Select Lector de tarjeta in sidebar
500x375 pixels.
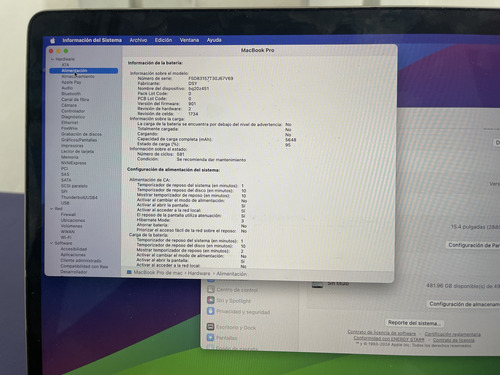click(x=77, y=151)
